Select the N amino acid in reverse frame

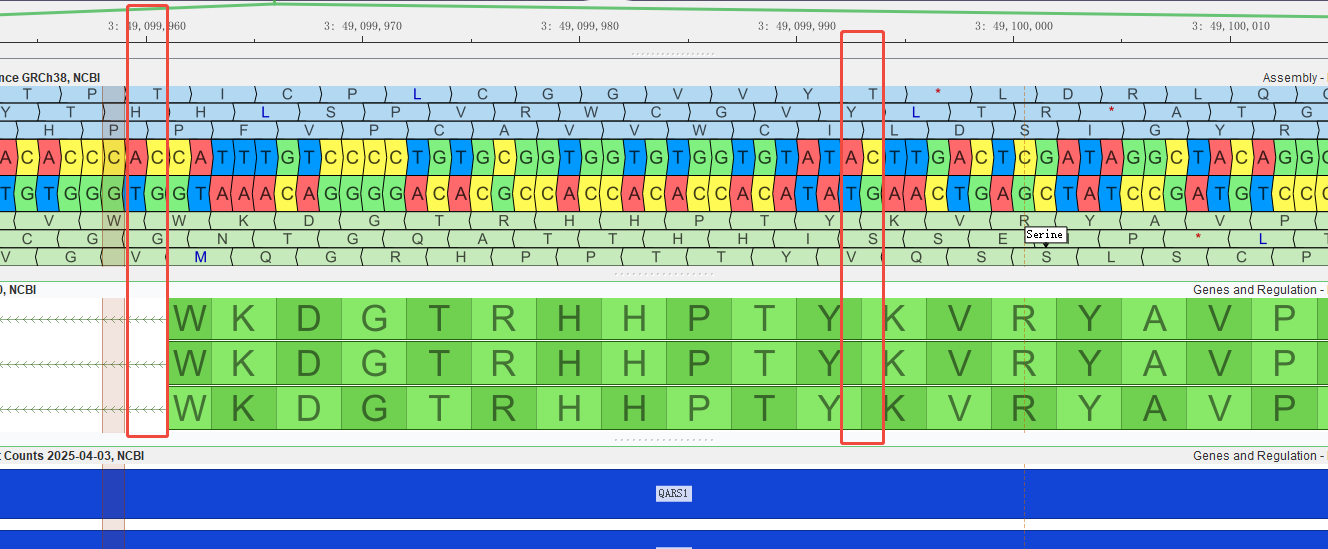coord(222,239)
